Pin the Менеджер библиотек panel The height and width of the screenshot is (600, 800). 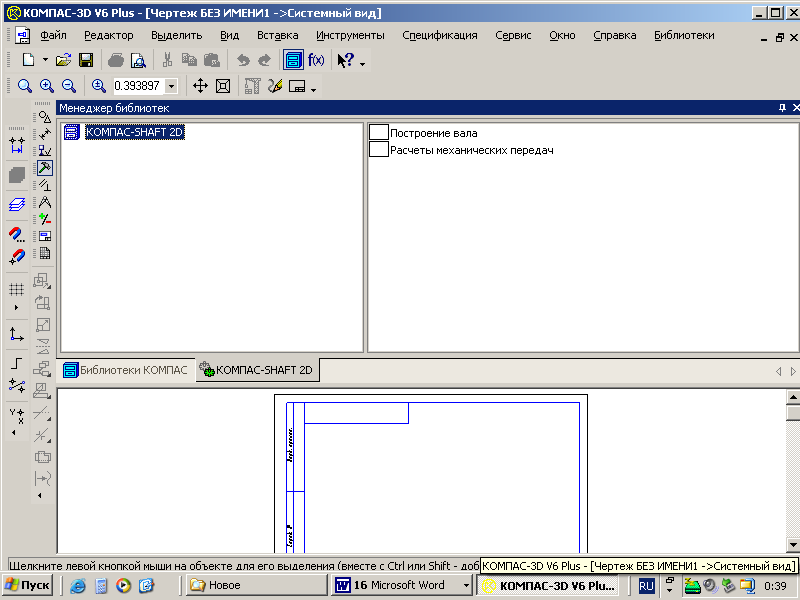coord(782,108)
